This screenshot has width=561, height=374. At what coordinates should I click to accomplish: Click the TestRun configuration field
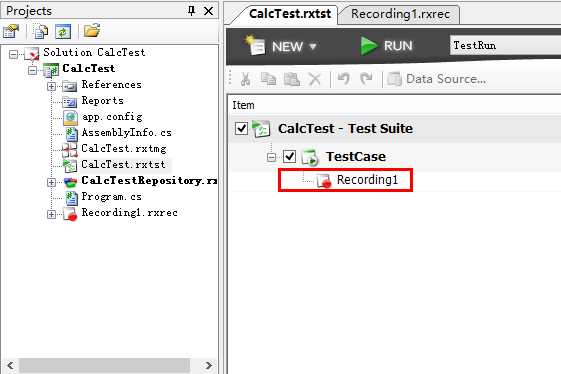coord(505,45)
